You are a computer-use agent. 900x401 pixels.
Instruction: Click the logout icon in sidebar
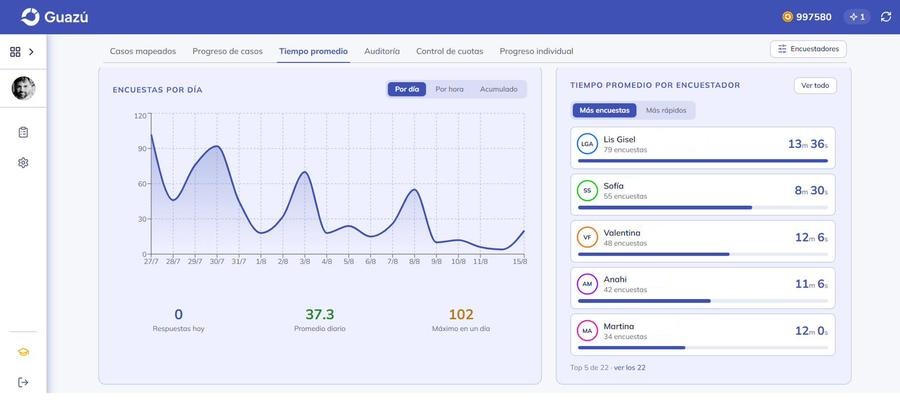point(23,382)
